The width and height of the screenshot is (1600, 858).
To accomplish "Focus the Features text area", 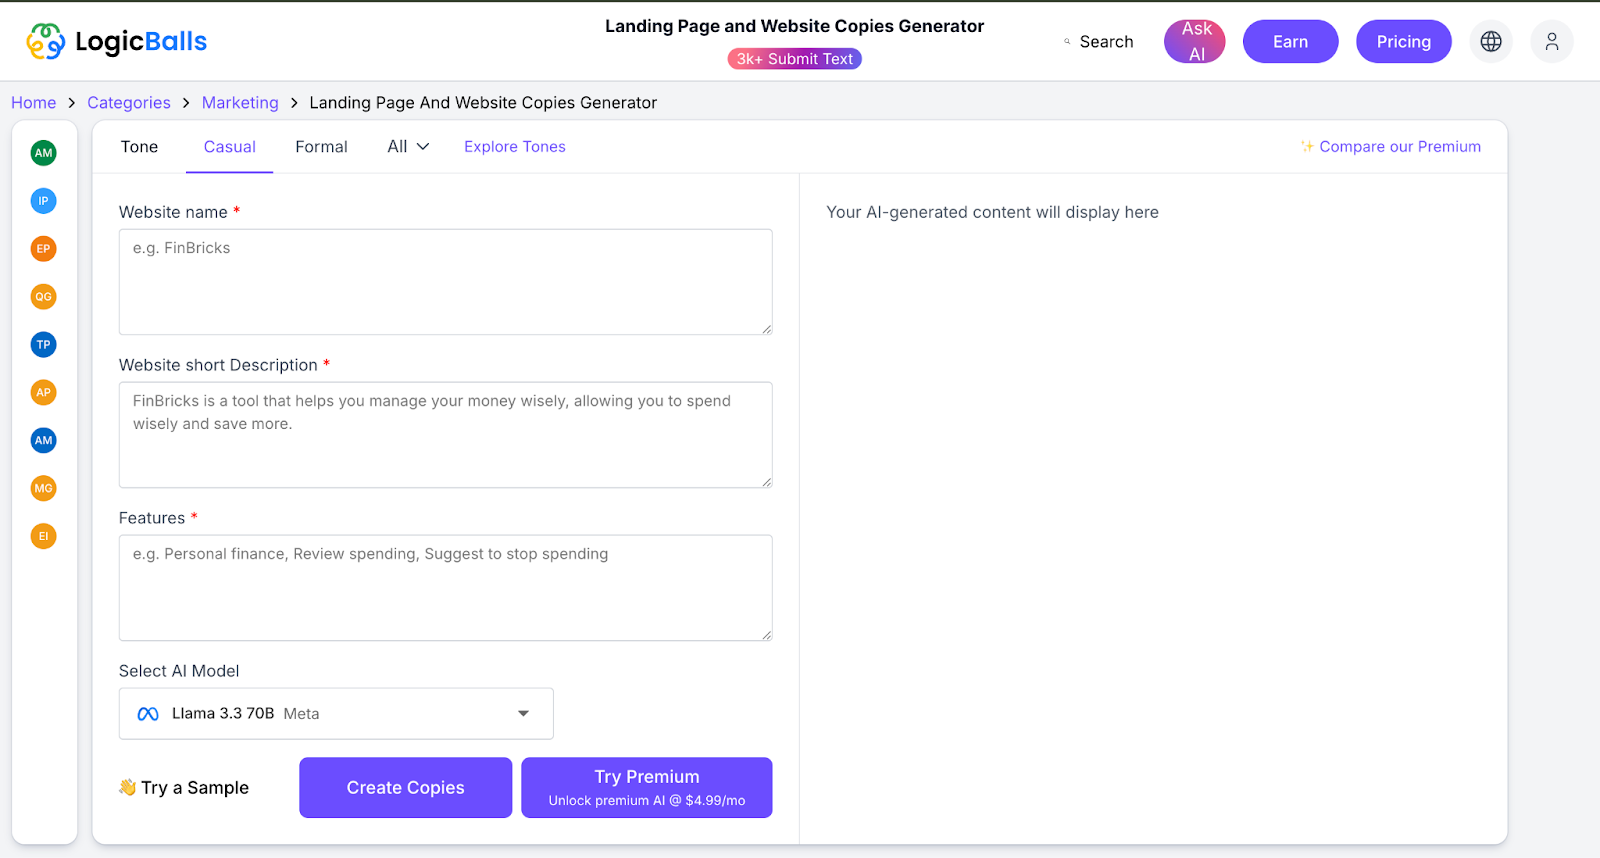I will (445, 588).
